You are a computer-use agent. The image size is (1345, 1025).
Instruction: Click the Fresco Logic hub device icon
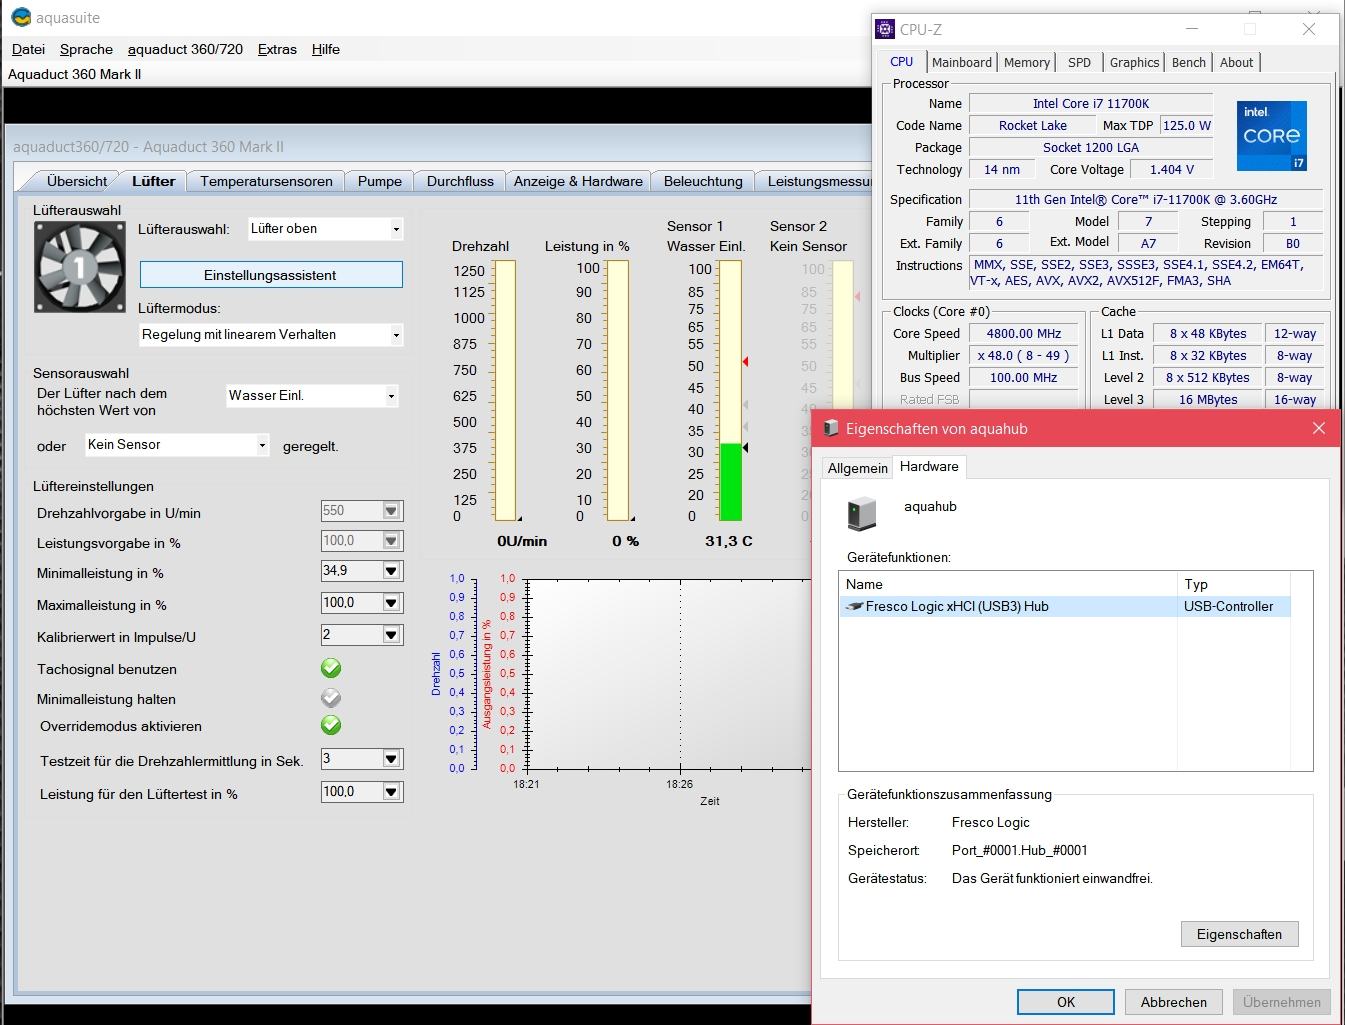854,606
